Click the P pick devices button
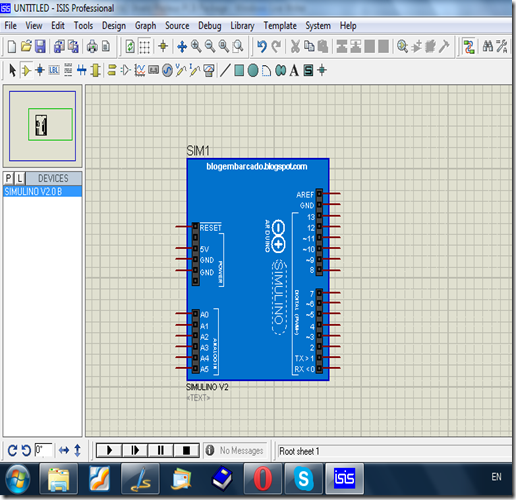 click(x=8, y=179)
